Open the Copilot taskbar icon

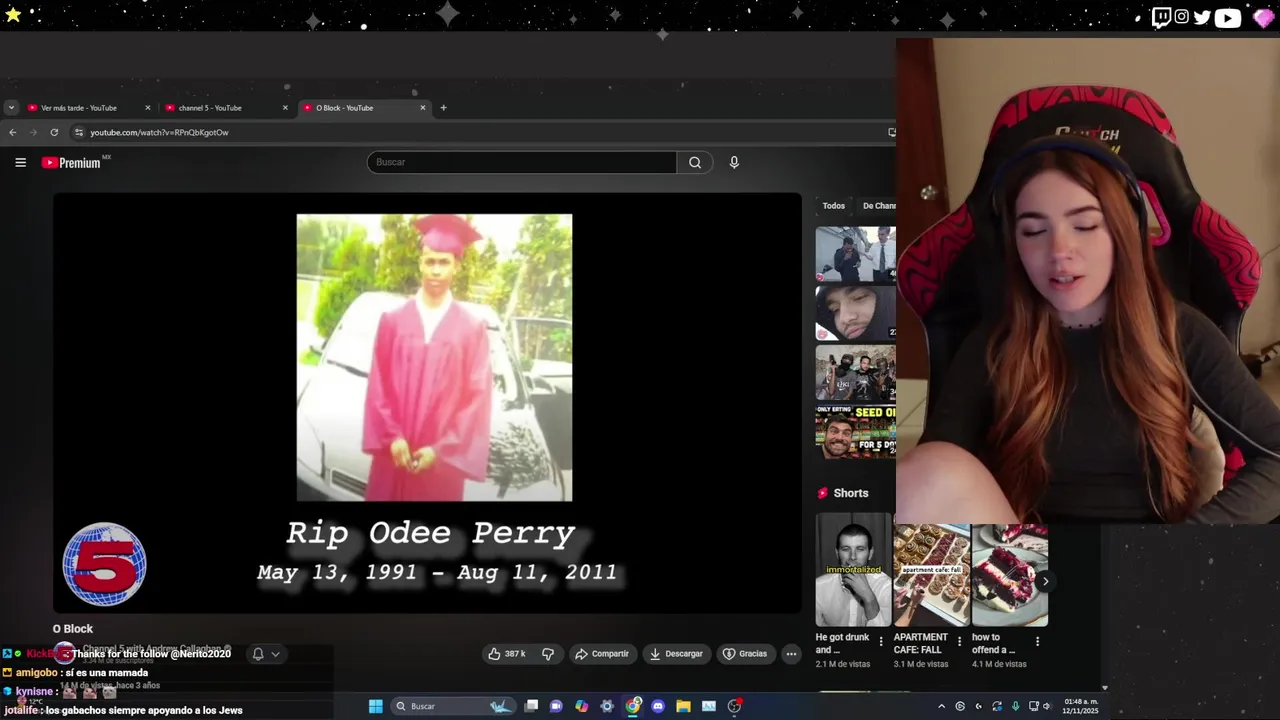(581, 706)
